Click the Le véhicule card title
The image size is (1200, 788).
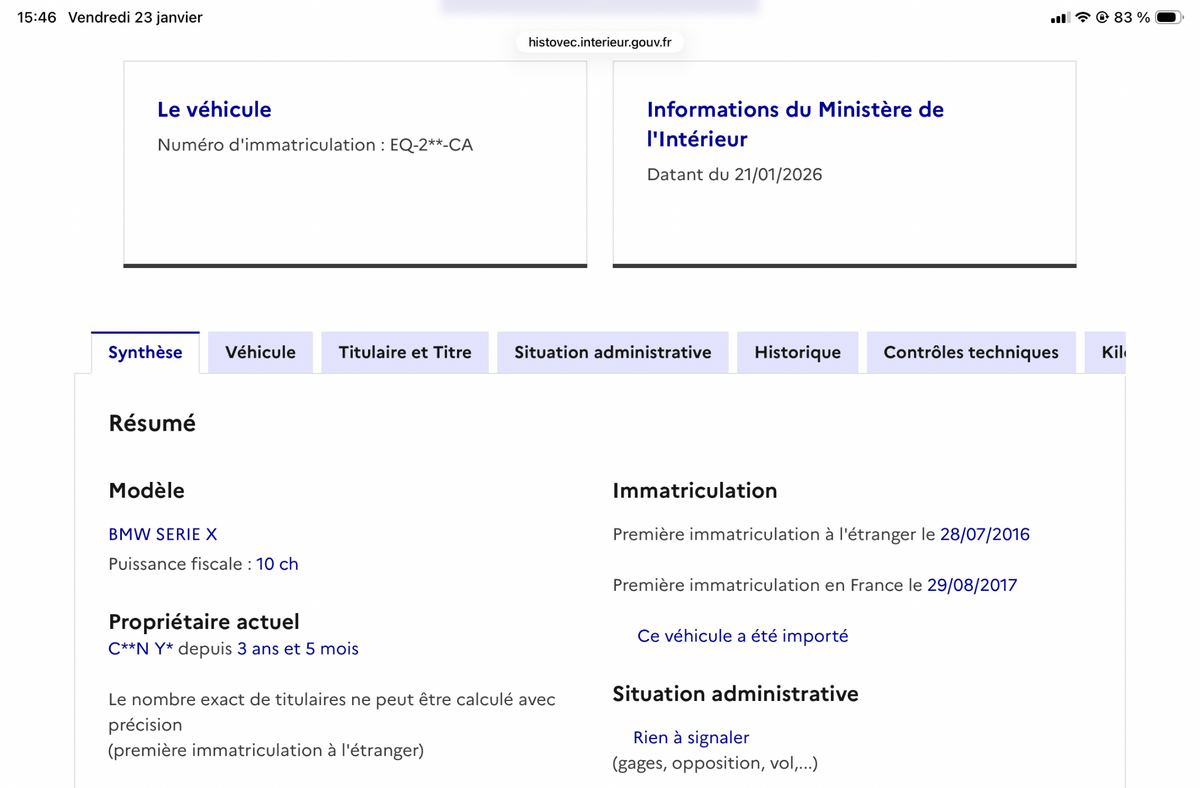click(x=214, y=109)
